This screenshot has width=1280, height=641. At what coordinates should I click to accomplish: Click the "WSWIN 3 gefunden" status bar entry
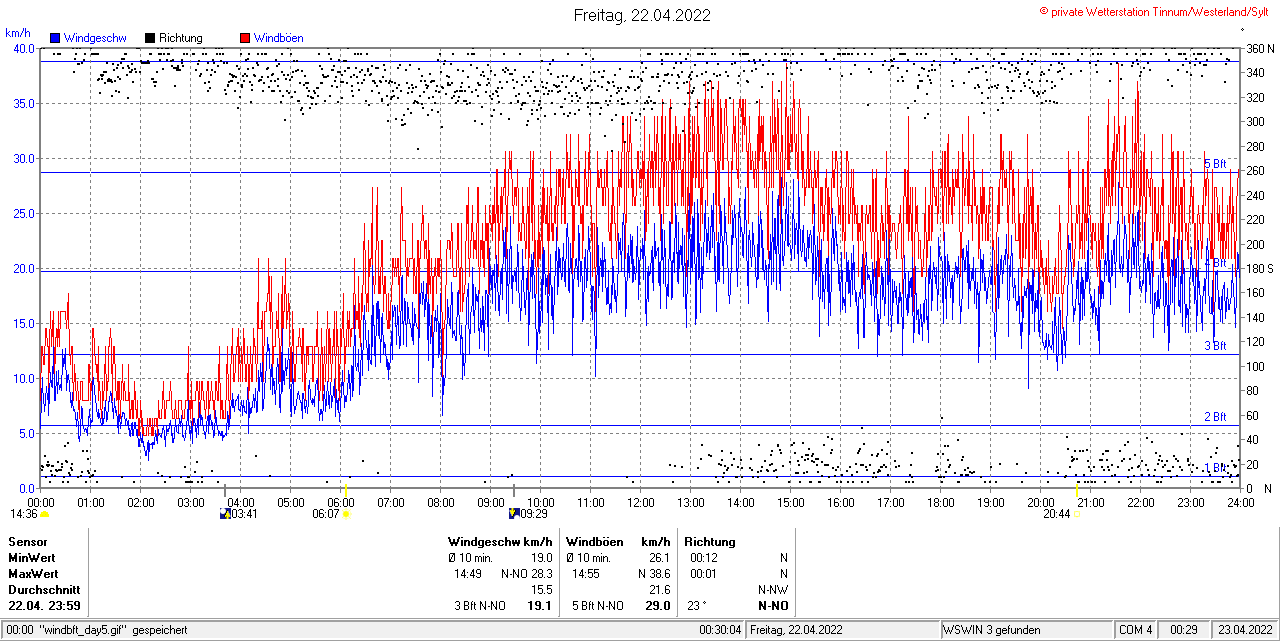tap(992, 630)
